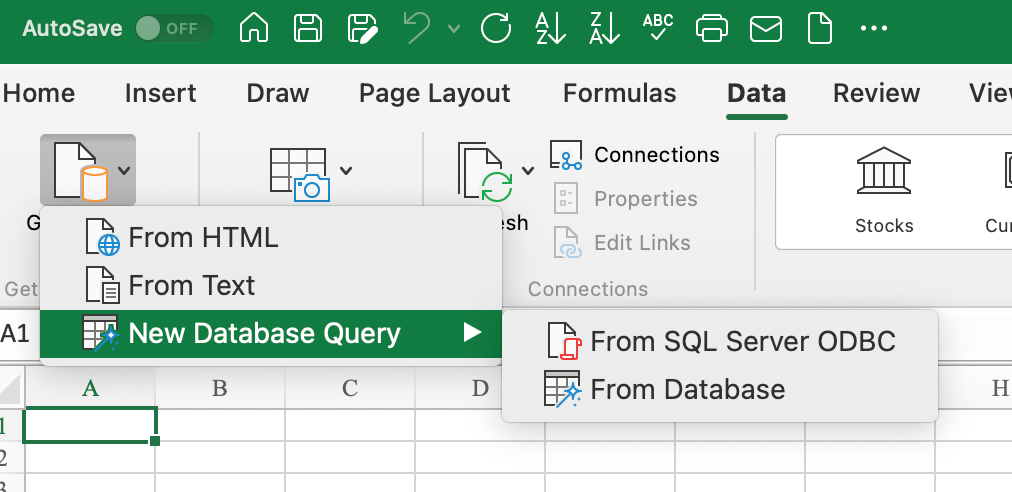Screen dimensions: 1012x492
Task: Open the more options ellipsis
Action: coord(874,28)
